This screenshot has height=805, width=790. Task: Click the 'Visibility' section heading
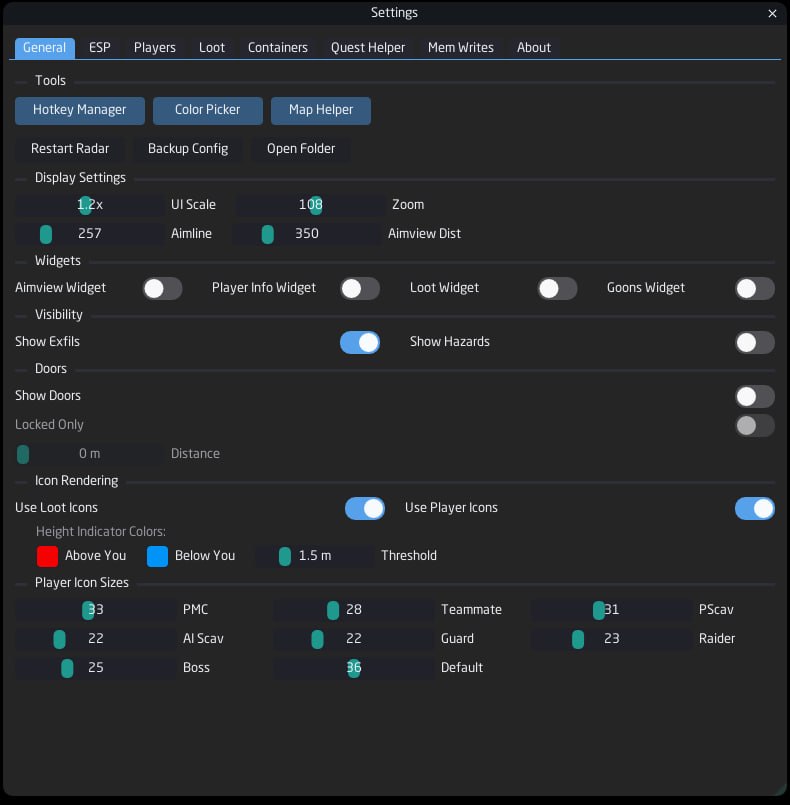(59, 315)
